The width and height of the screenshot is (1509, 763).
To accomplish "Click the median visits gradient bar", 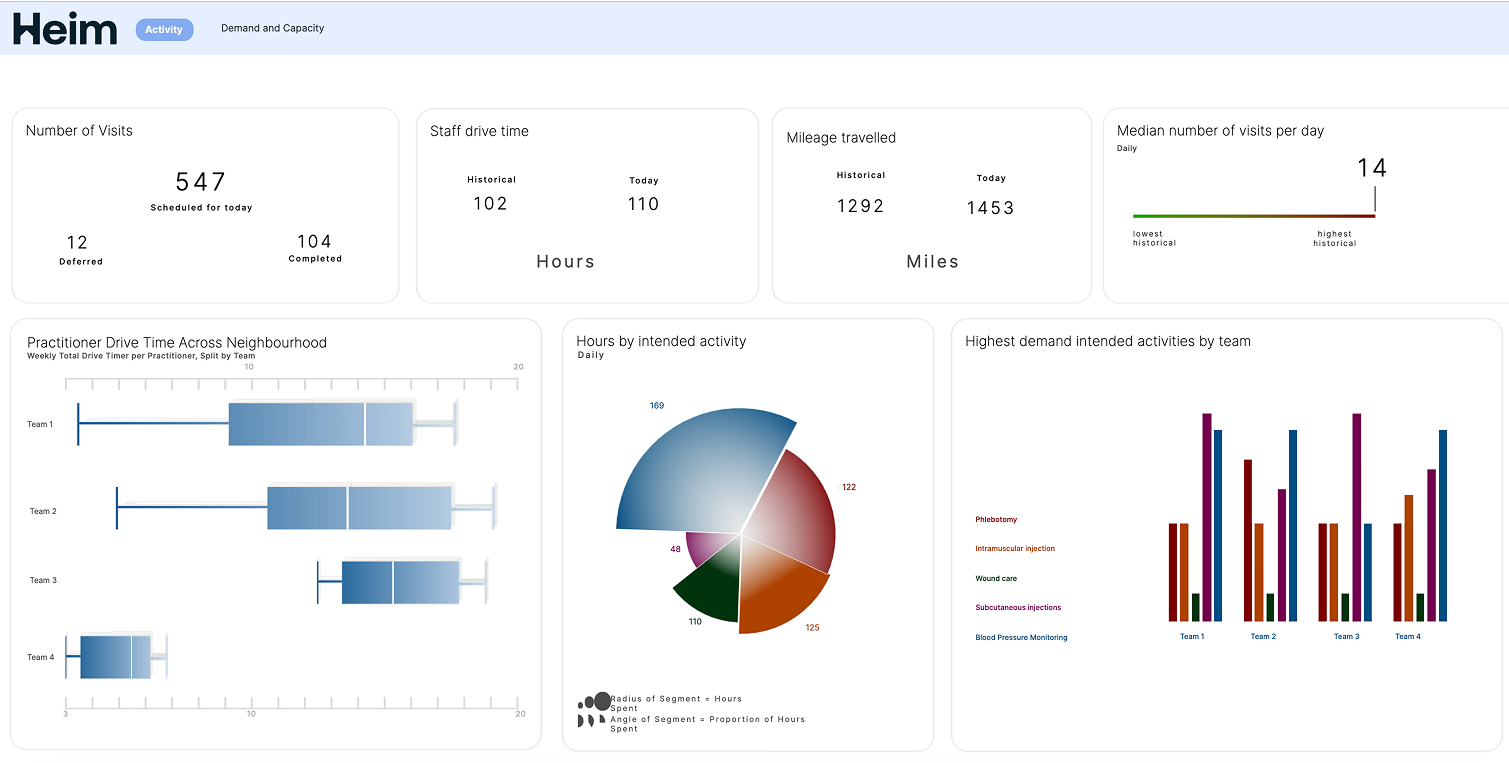I will pos(1253,216).
